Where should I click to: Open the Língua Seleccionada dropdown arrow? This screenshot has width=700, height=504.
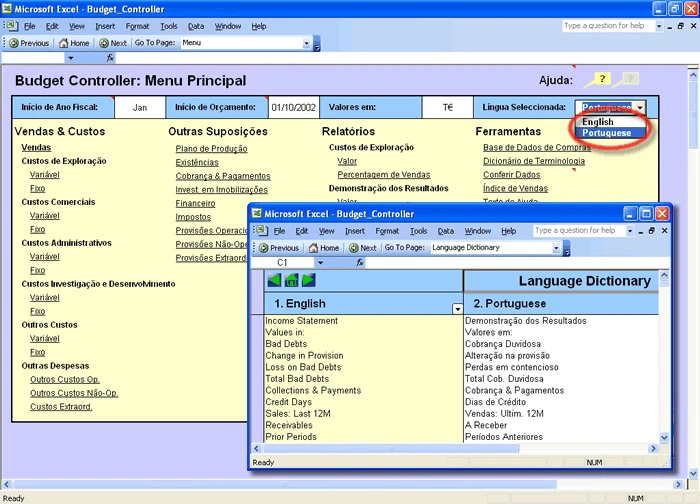641,108
